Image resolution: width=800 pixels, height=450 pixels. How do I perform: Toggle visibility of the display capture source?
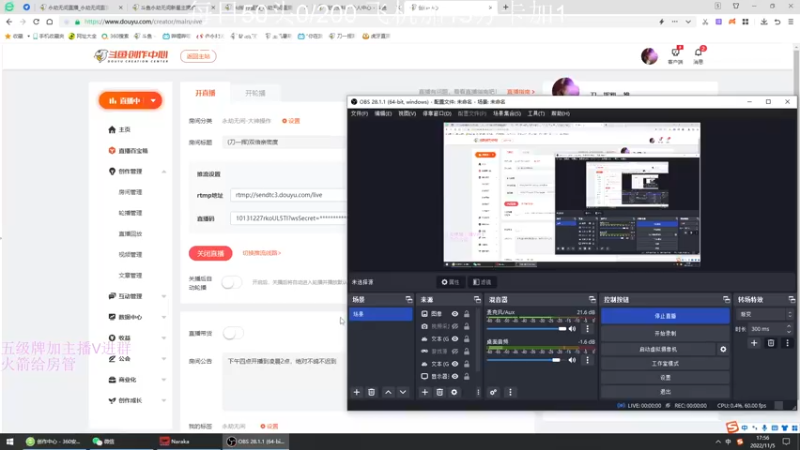click(455, 376)
